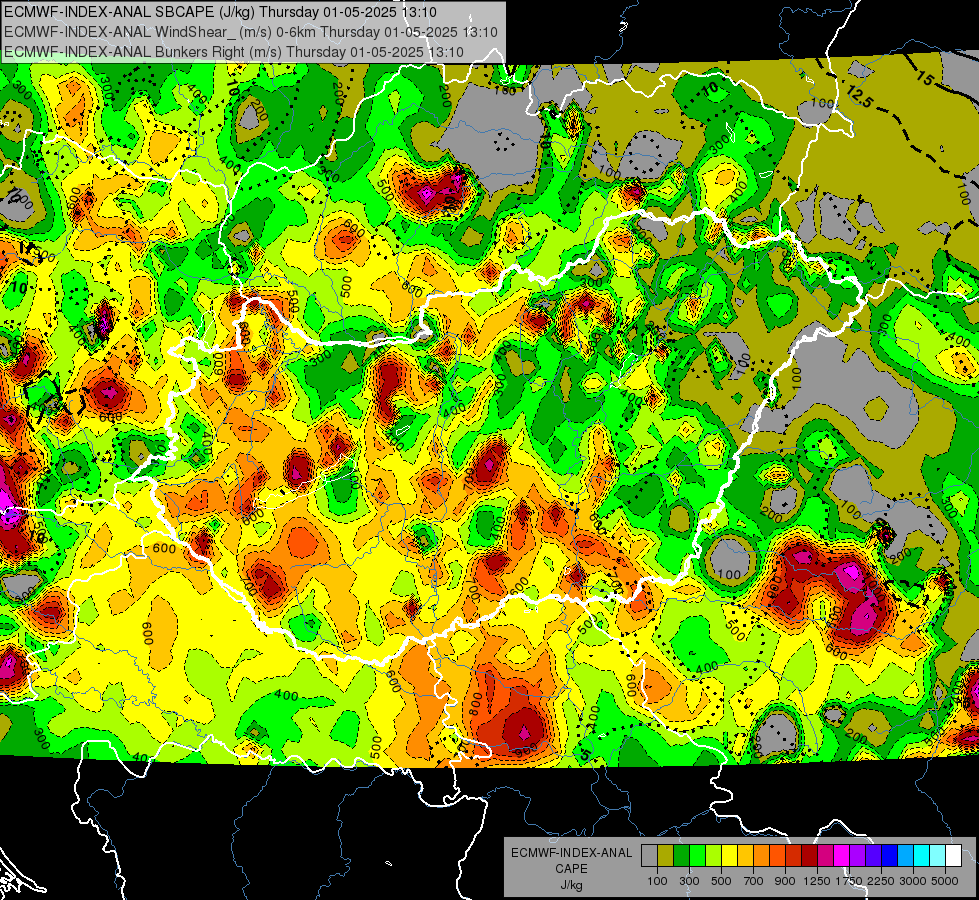The image size is (979, 900).
Task: Select the pale cyan swatch before 5000
Action: pyautogui.click(x=938, y=855)
